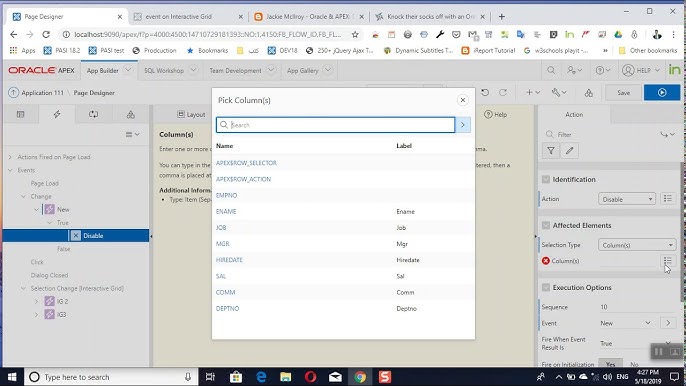Toggle the Execution Options section
This screenshot has height=386, width=686.
546,288
